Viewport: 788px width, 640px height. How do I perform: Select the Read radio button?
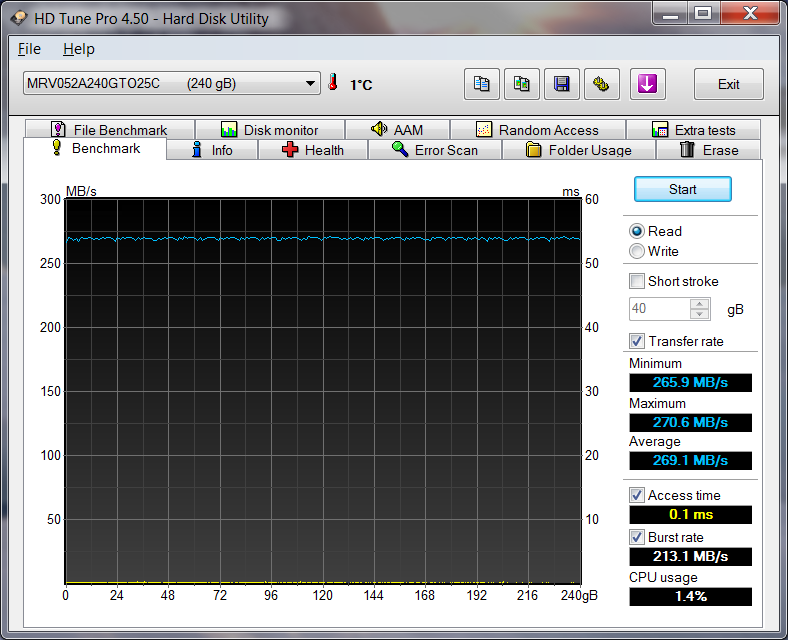point(637,231)
